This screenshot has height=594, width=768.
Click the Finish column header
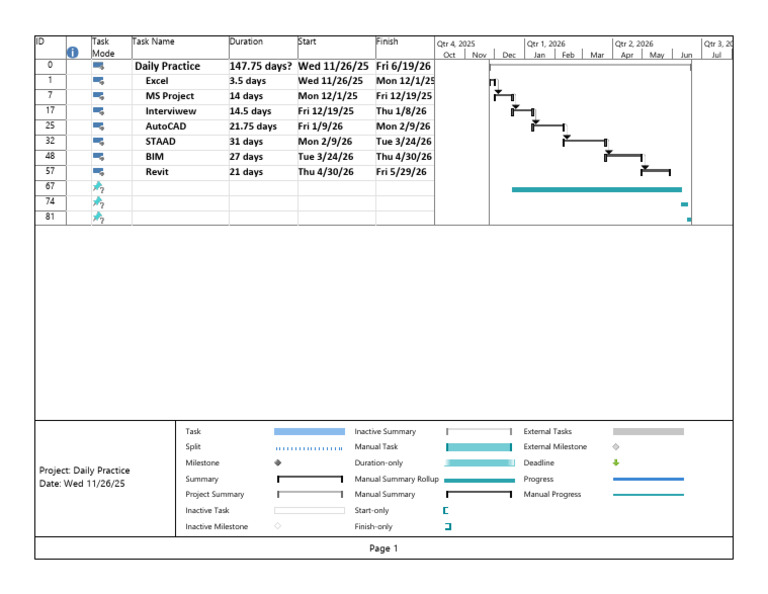point(405,48)
